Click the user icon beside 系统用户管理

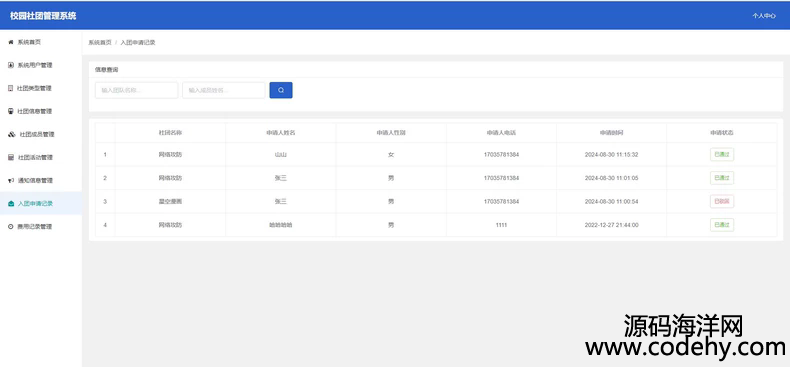[x=11, y=65]
